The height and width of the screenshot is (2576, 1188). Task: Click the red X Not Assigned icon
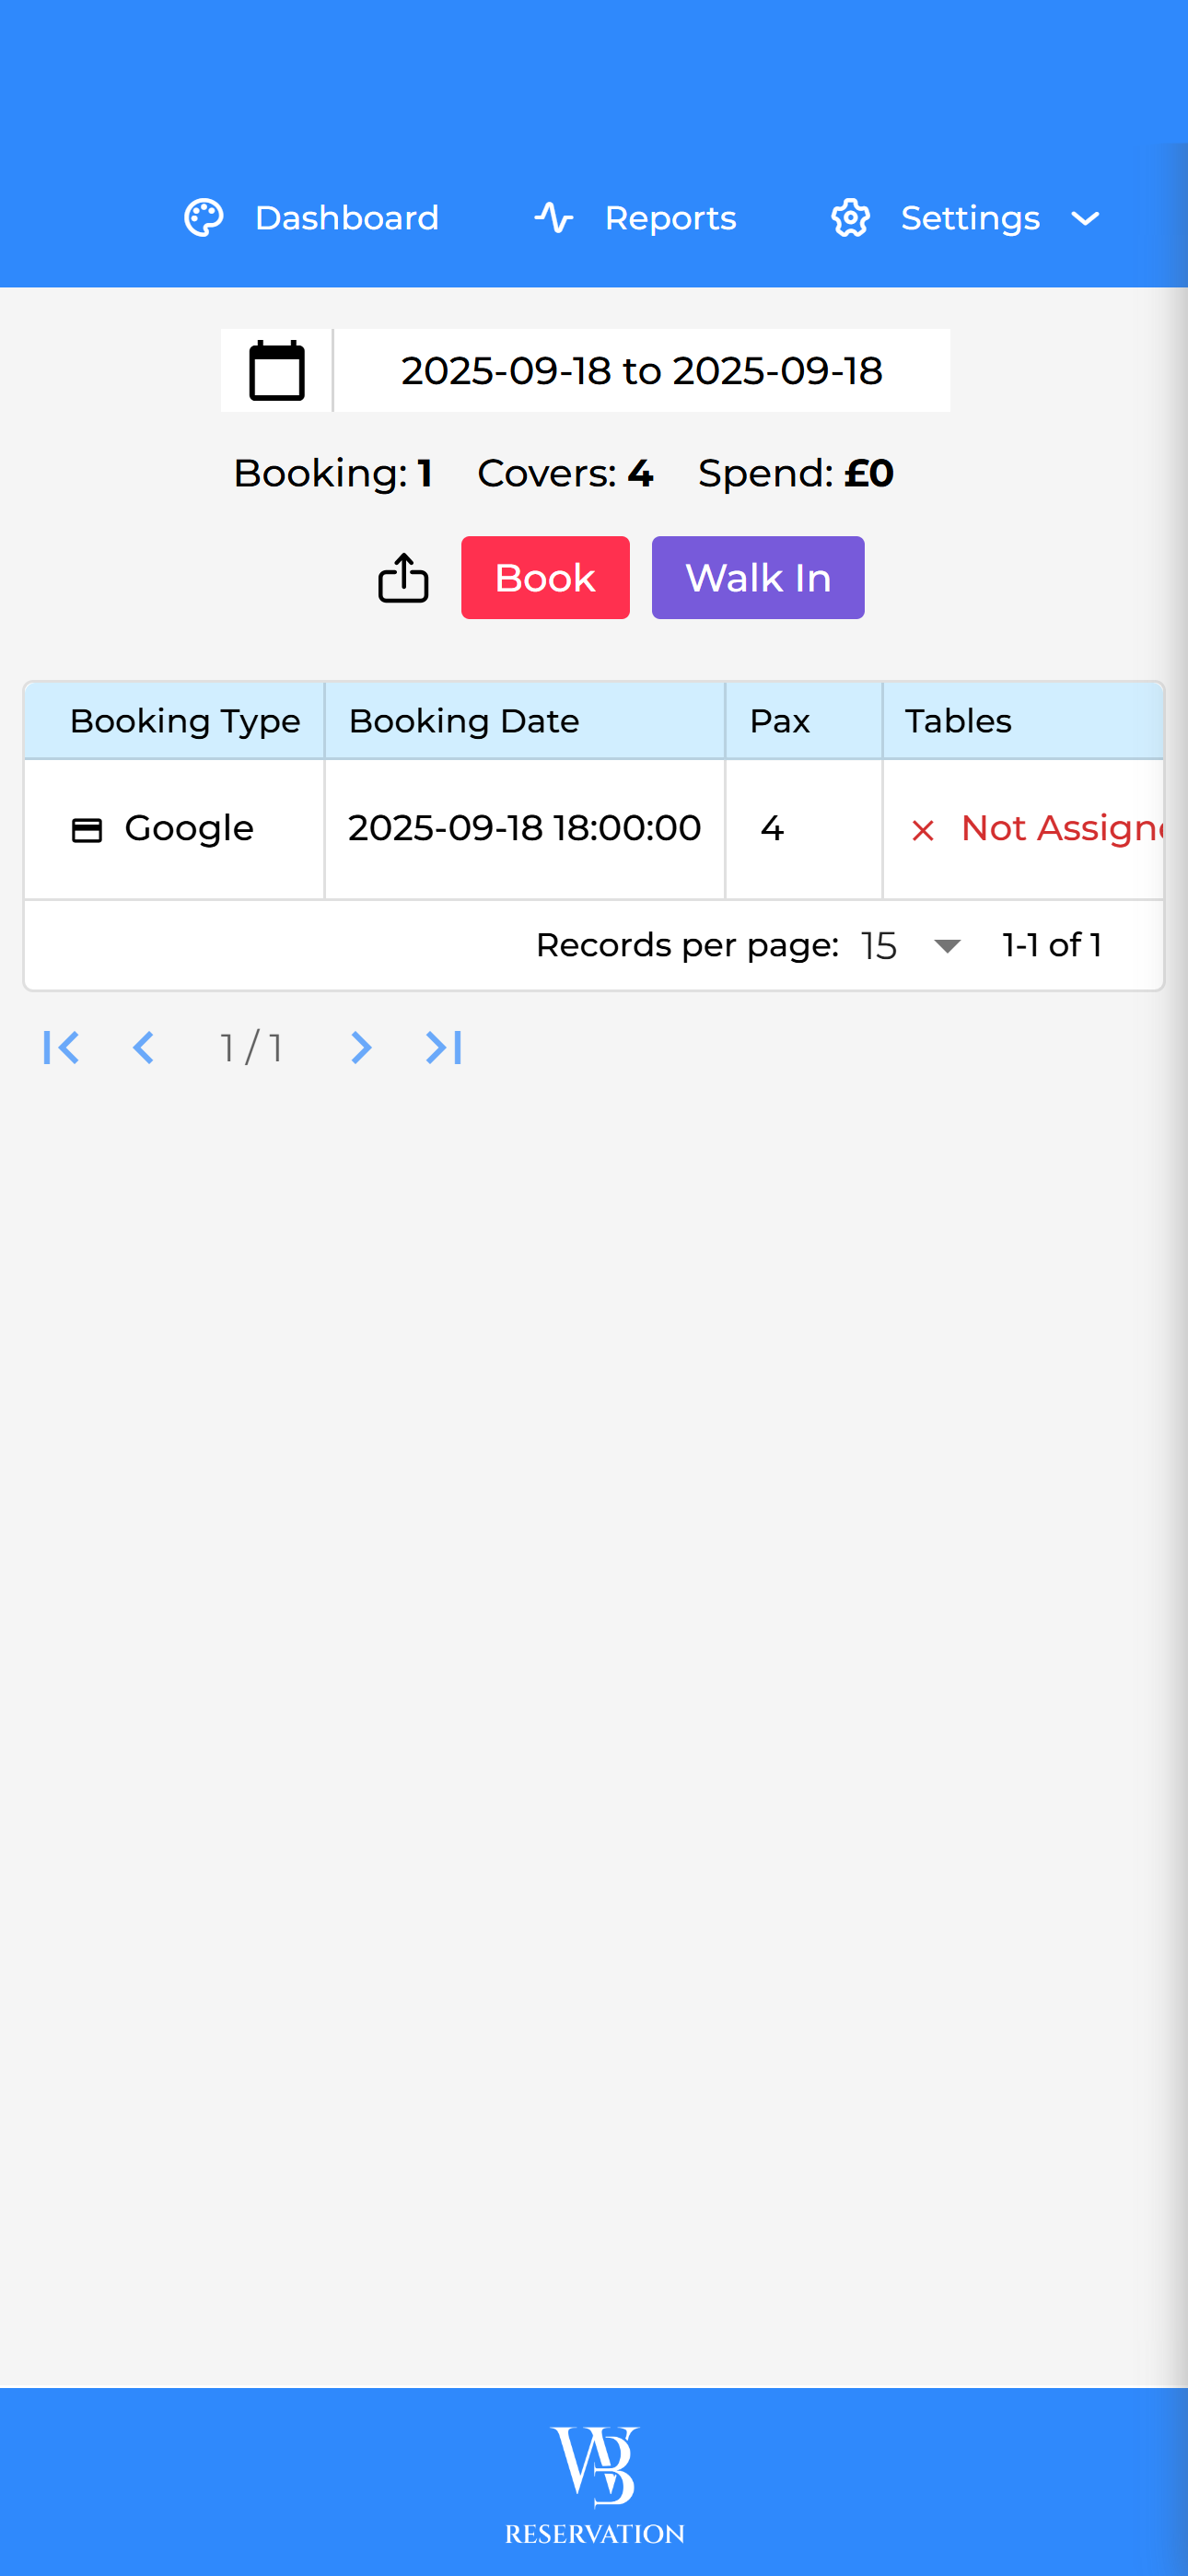coord(922,830)
